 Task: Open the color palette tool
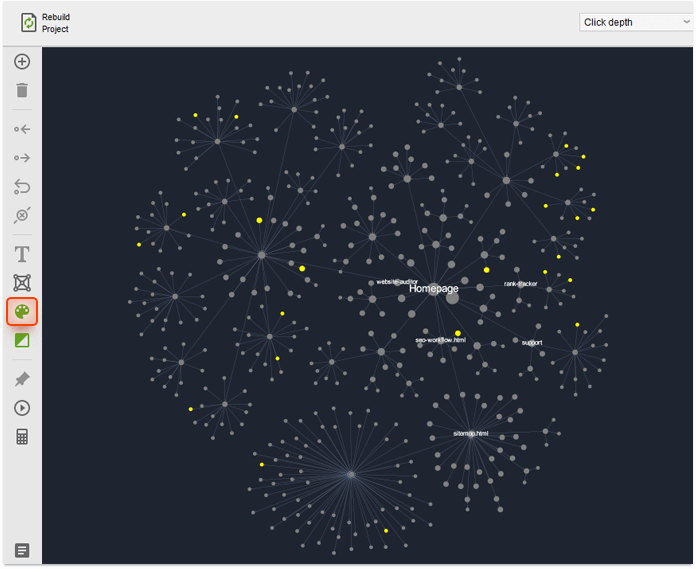coord(22,312)
